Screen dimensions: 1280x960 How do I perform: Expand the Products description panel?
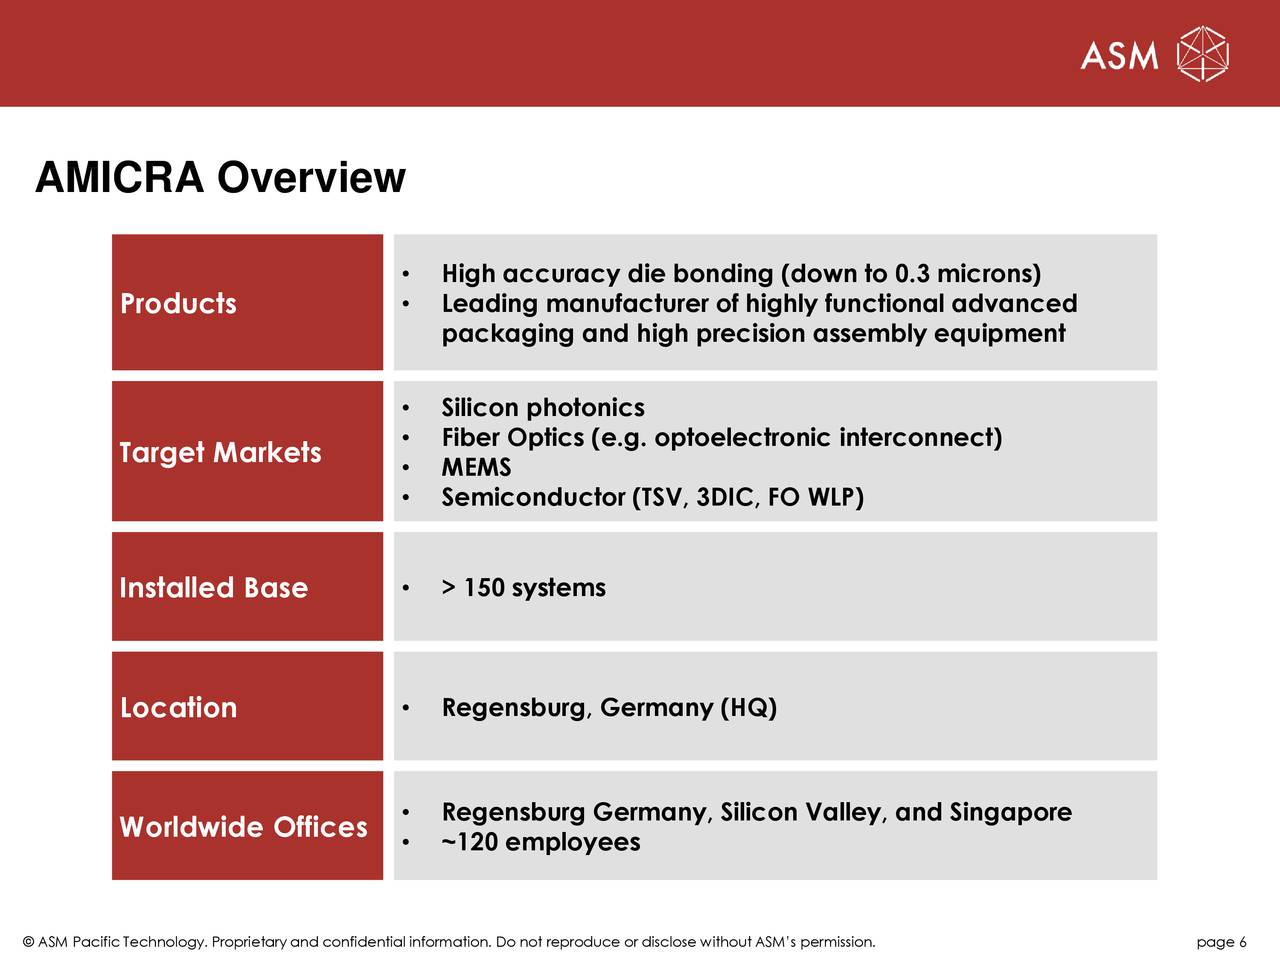click(x=774, y=302)
